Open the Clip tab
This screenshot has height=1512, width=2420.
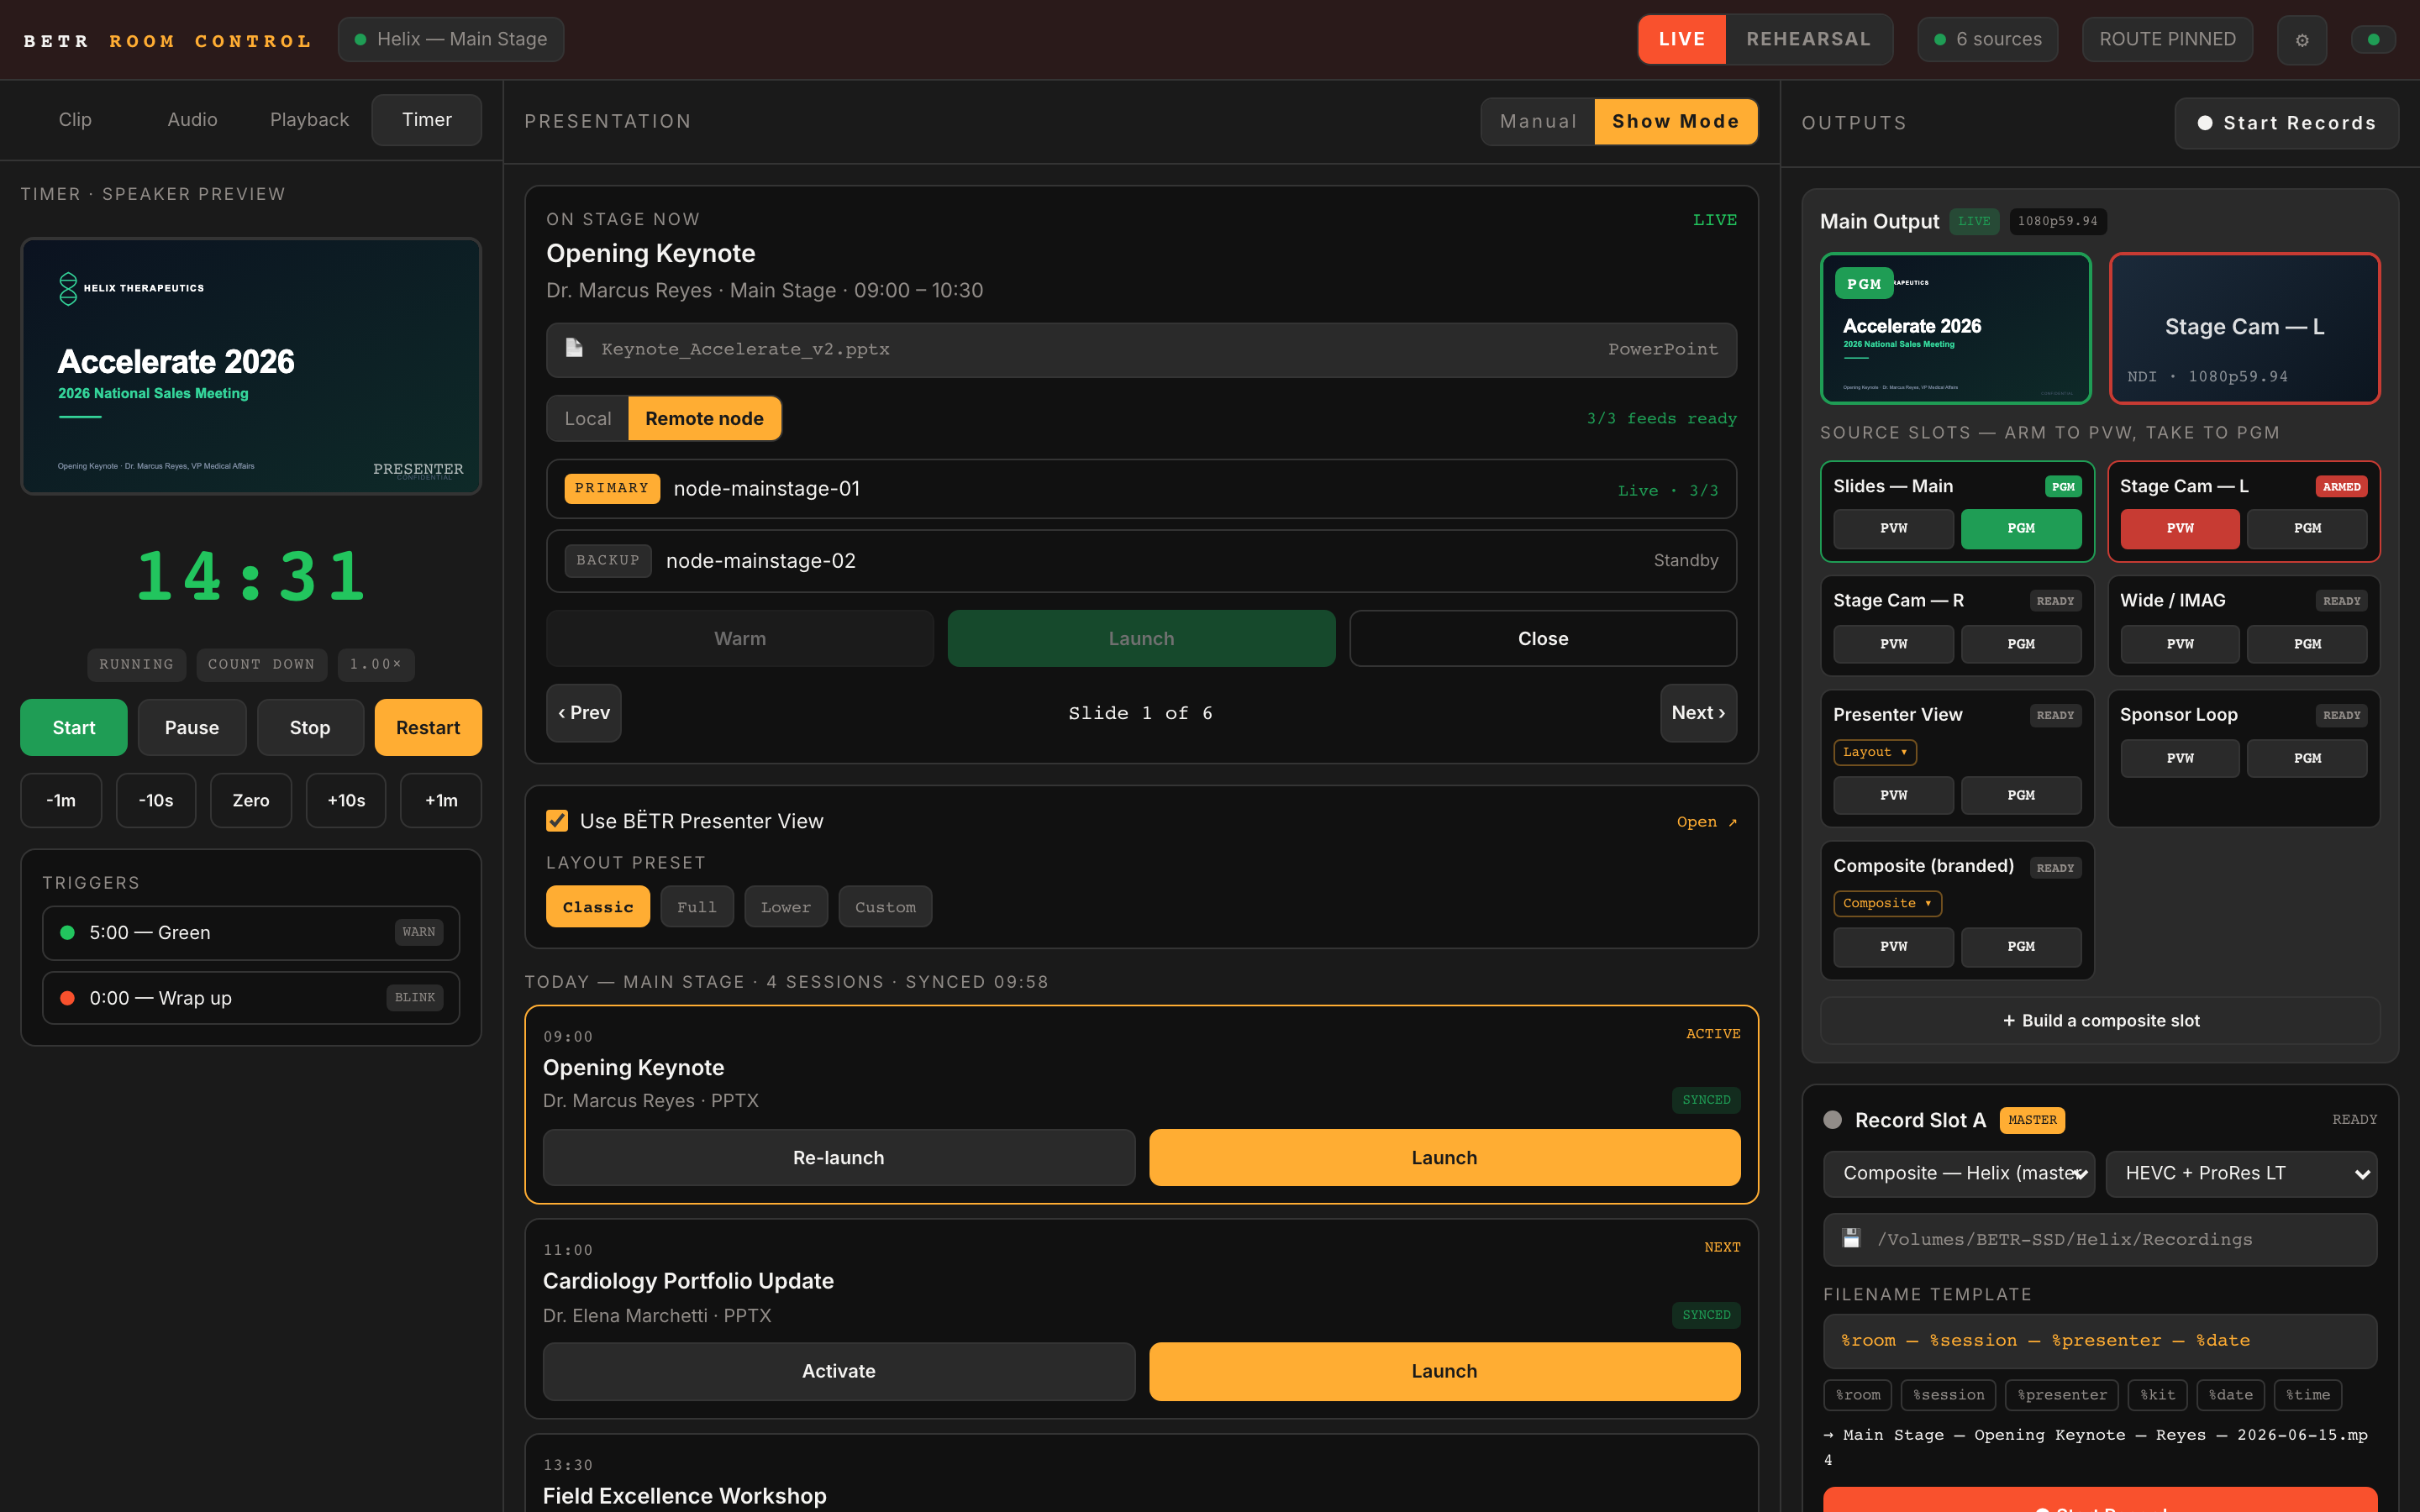coord(75,120)
